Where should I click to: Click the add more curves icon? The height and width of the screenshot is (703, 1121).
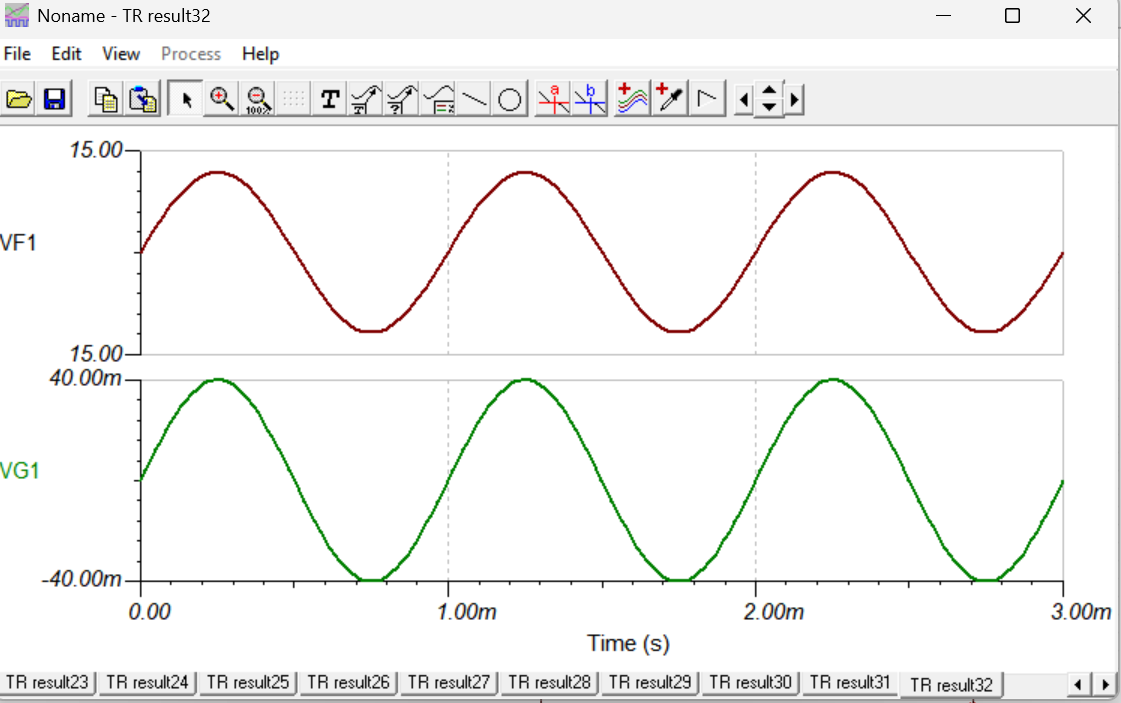coord(632,99)
